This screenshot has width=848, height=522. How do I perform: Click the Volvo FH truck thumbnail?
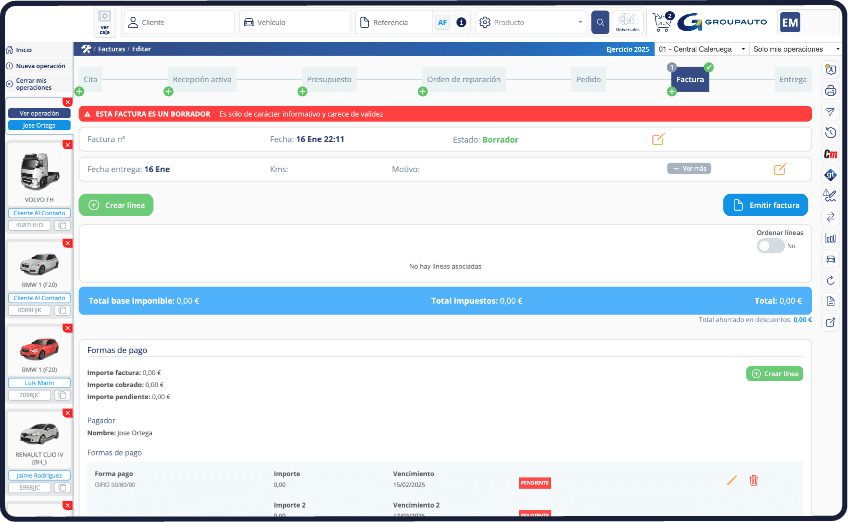click(x=38, y=171)
